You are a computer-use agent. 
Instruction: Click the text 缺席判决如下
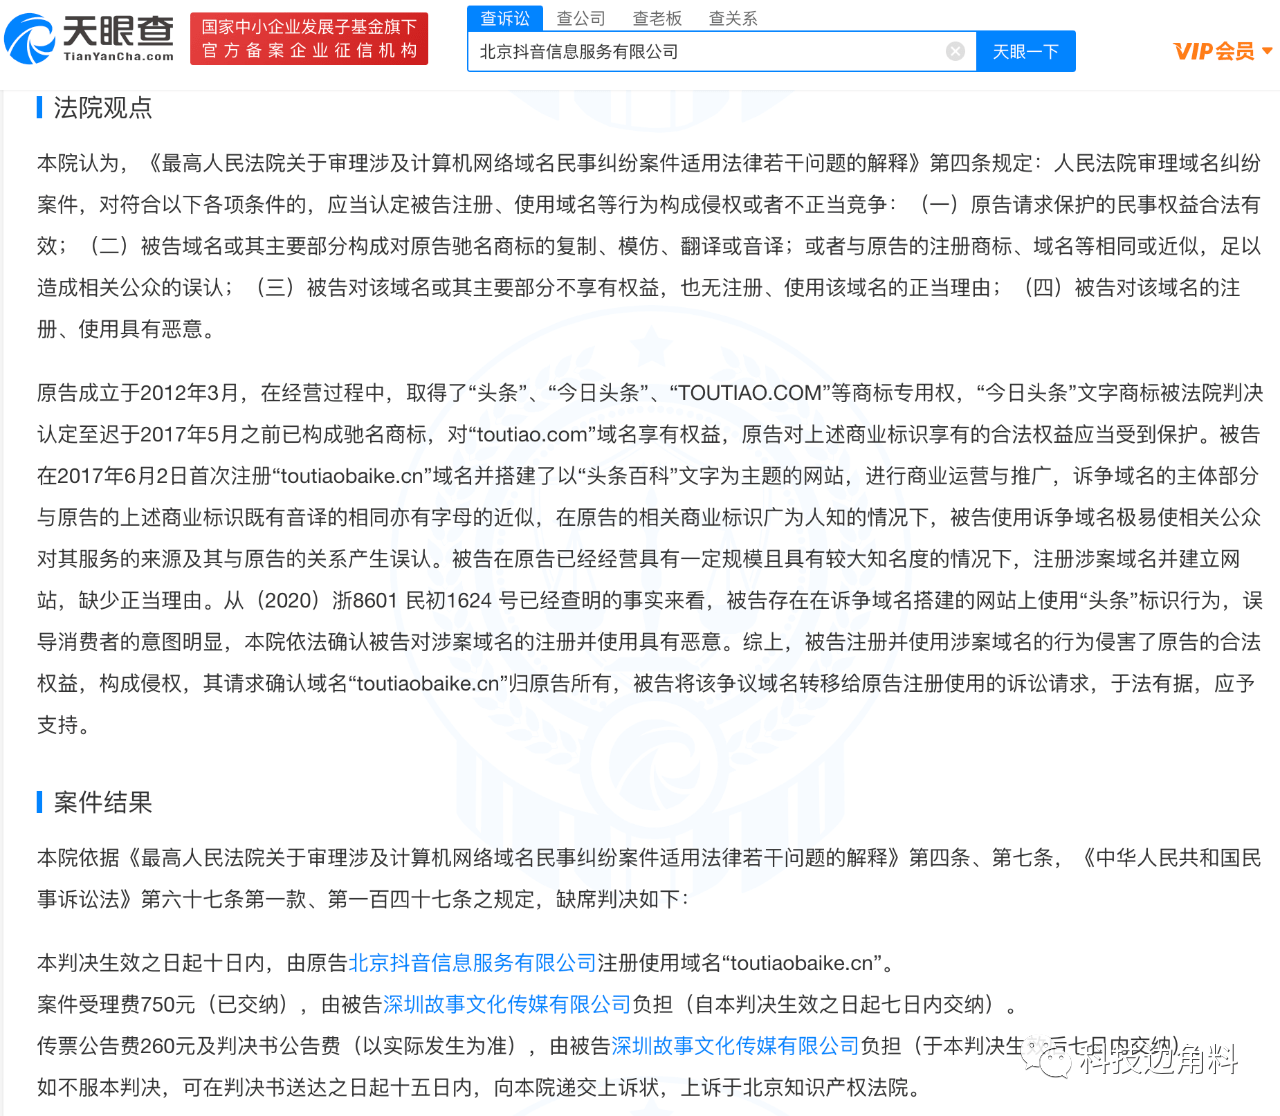(616, 899)
